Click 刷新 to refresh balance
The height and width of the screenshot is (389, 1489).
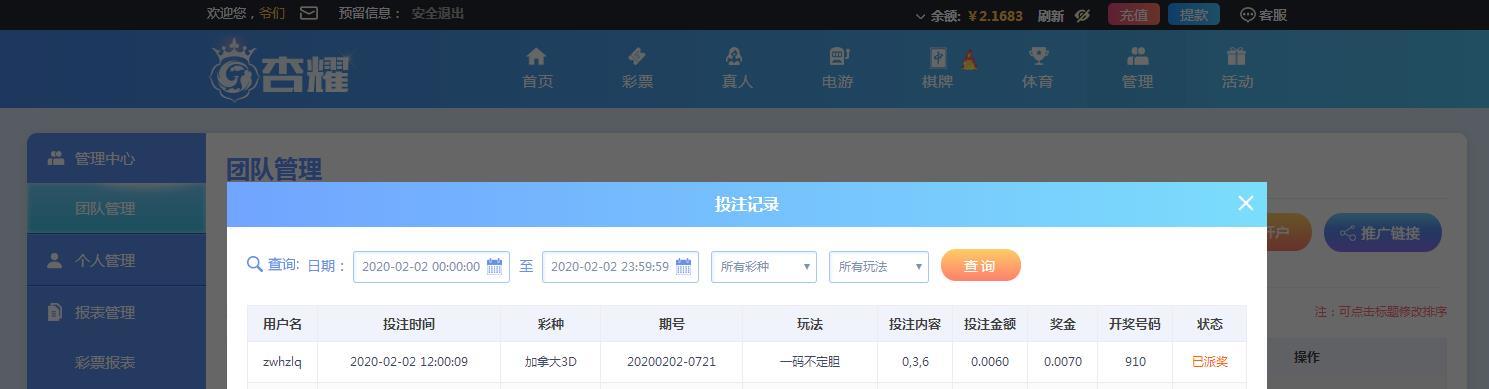click(x=1051, y=15)
